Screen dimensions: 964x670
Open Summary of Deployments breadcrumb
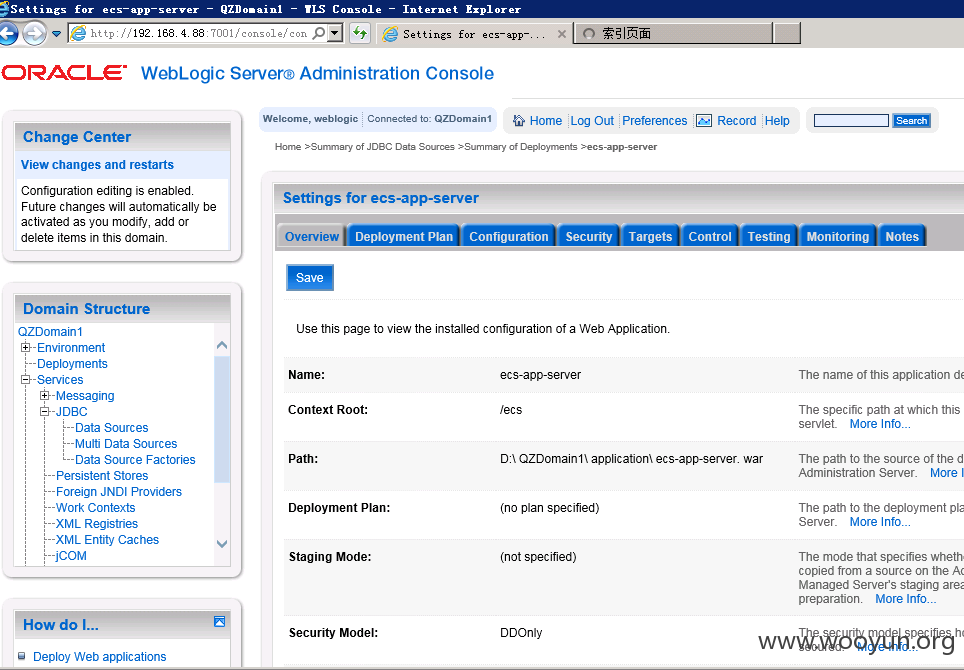point(521,147)
